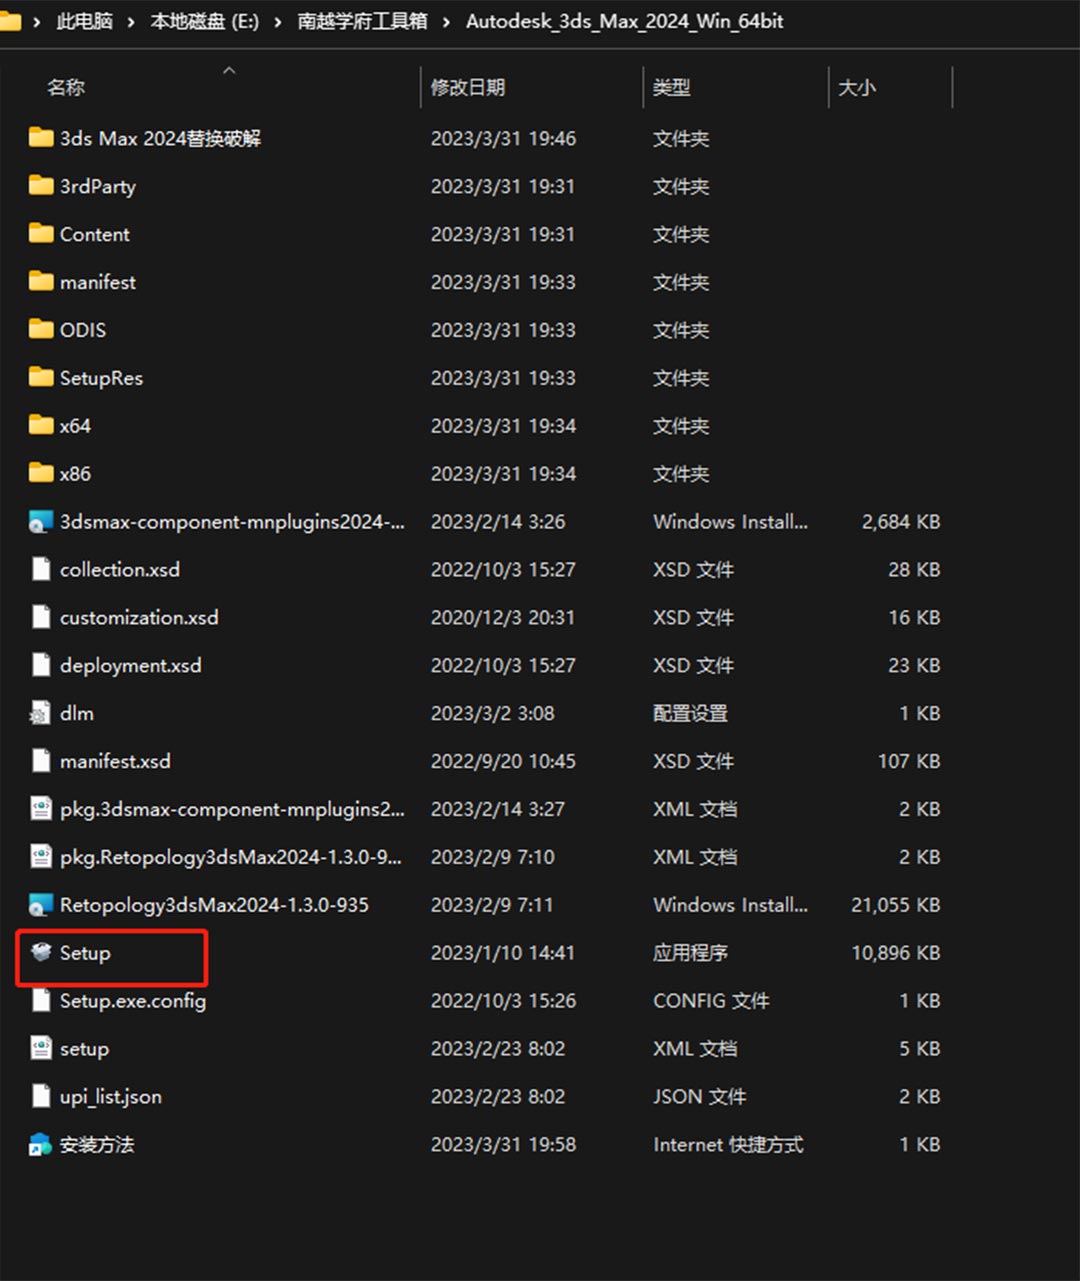The image size is (1080, 1281).
Task: Expand breadcrumb chevron after 南越学府工具箱
Action: pos(446,22)
